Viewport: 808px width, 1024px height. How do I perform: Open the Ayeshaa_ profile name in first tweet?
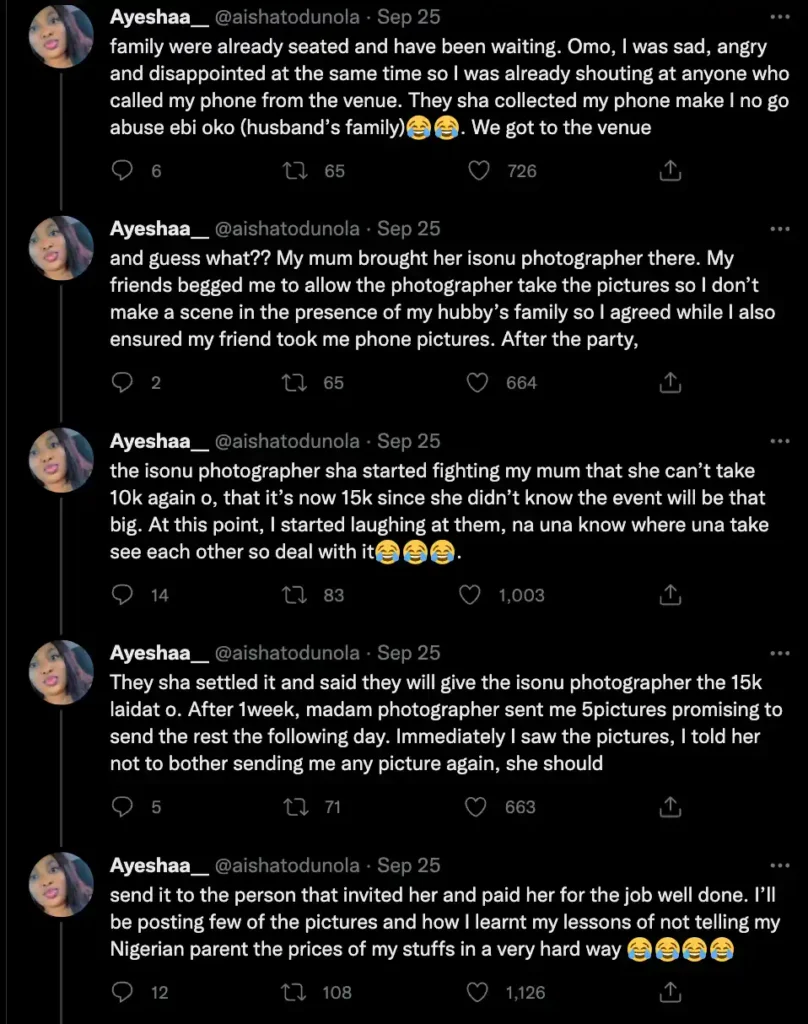pyautogui.click(x=158, y=17)
